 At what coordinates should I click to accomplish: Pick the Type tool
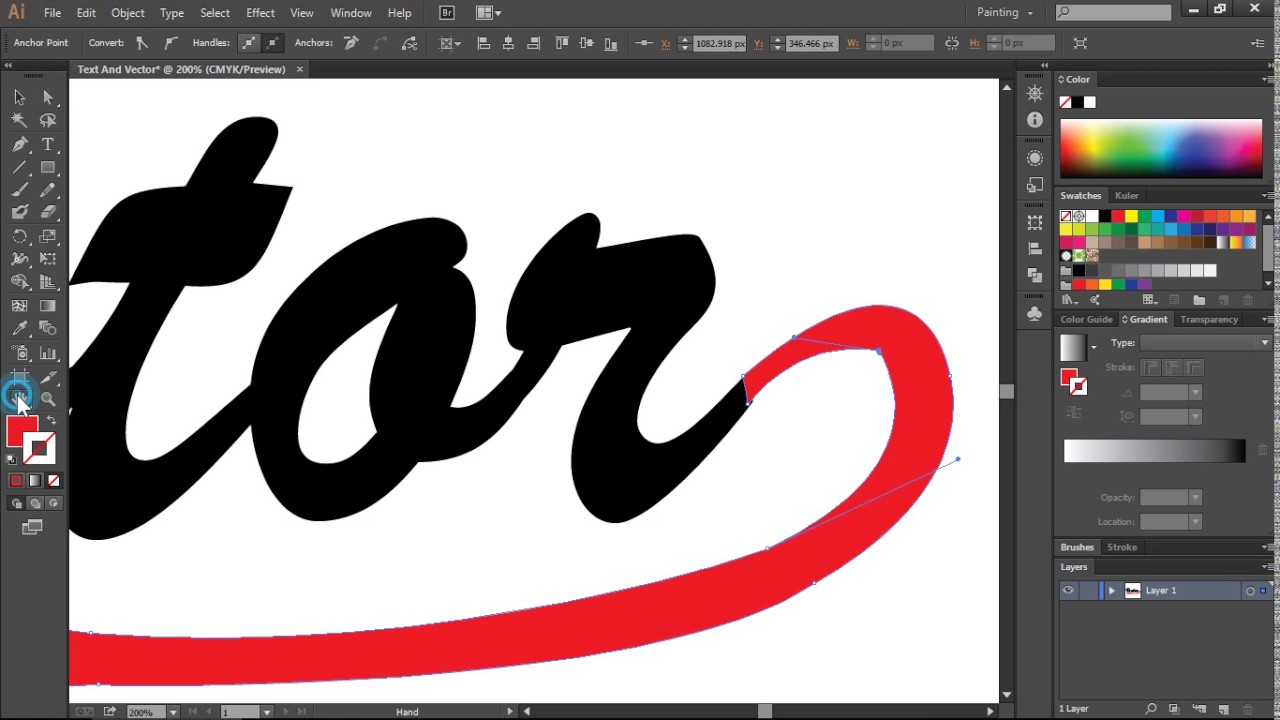[x=47, y=144]
